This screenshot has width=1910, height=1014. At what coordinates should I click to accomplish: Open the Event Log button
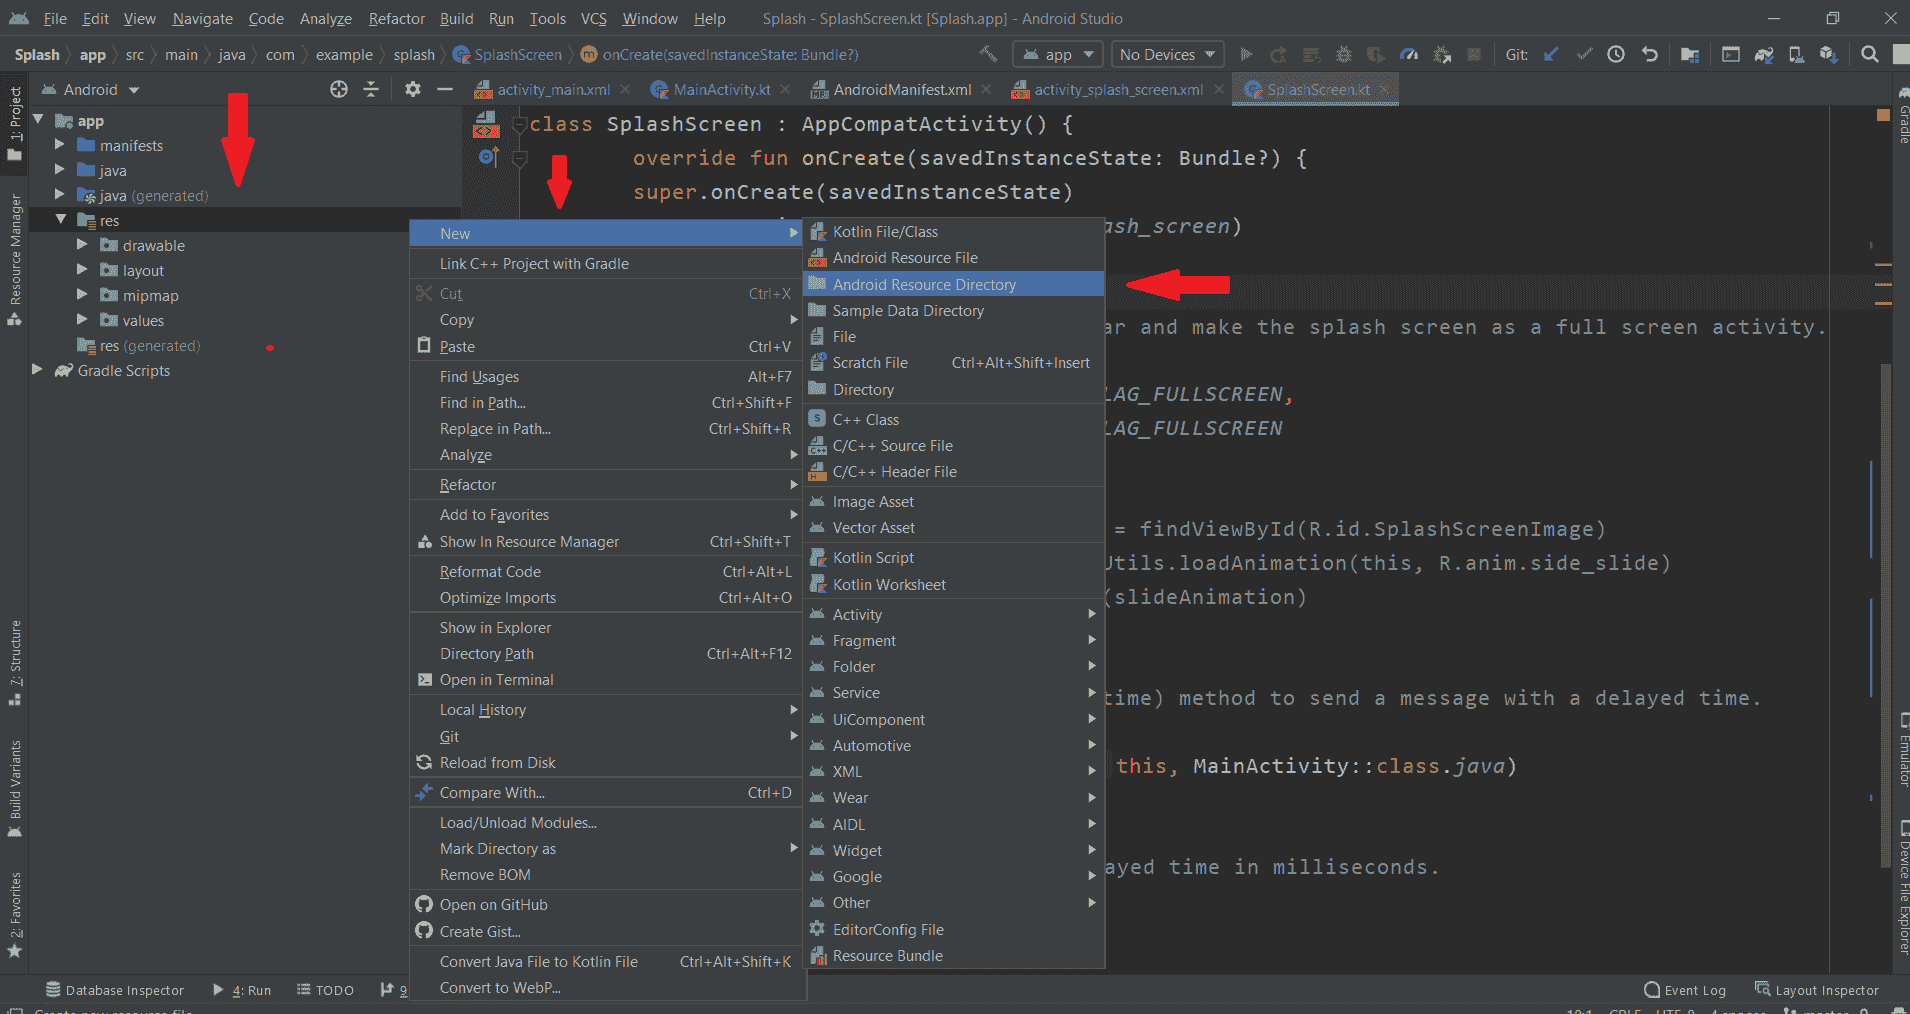[x=1685, y=990]
